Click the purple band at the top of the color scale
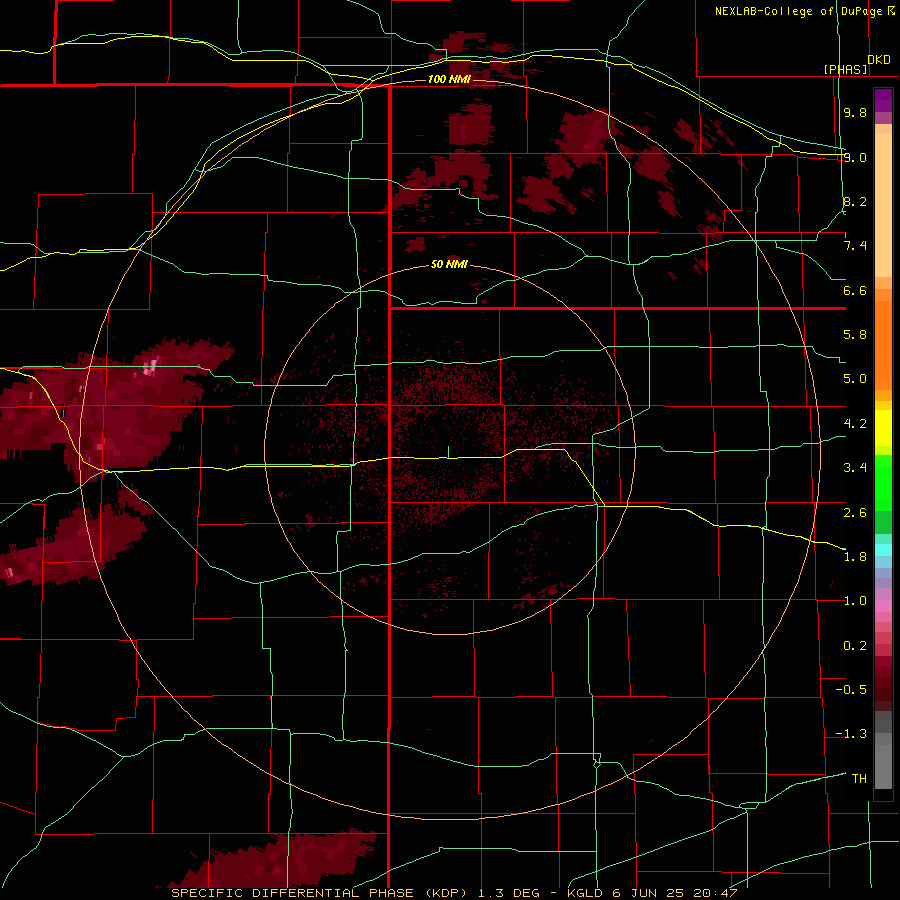Viewport: 900px width, 900px height. pyautogui.click(x=883, y=100)
